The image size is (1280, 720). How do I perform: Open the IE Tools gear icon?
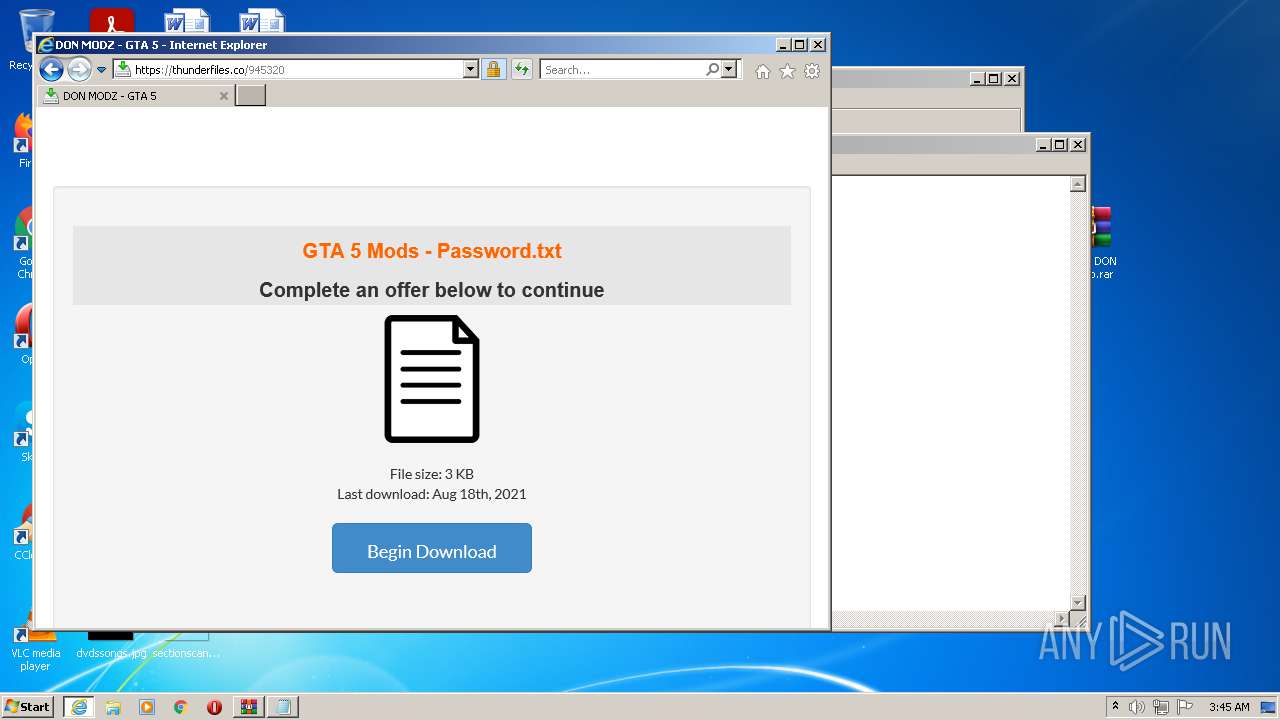812,71
